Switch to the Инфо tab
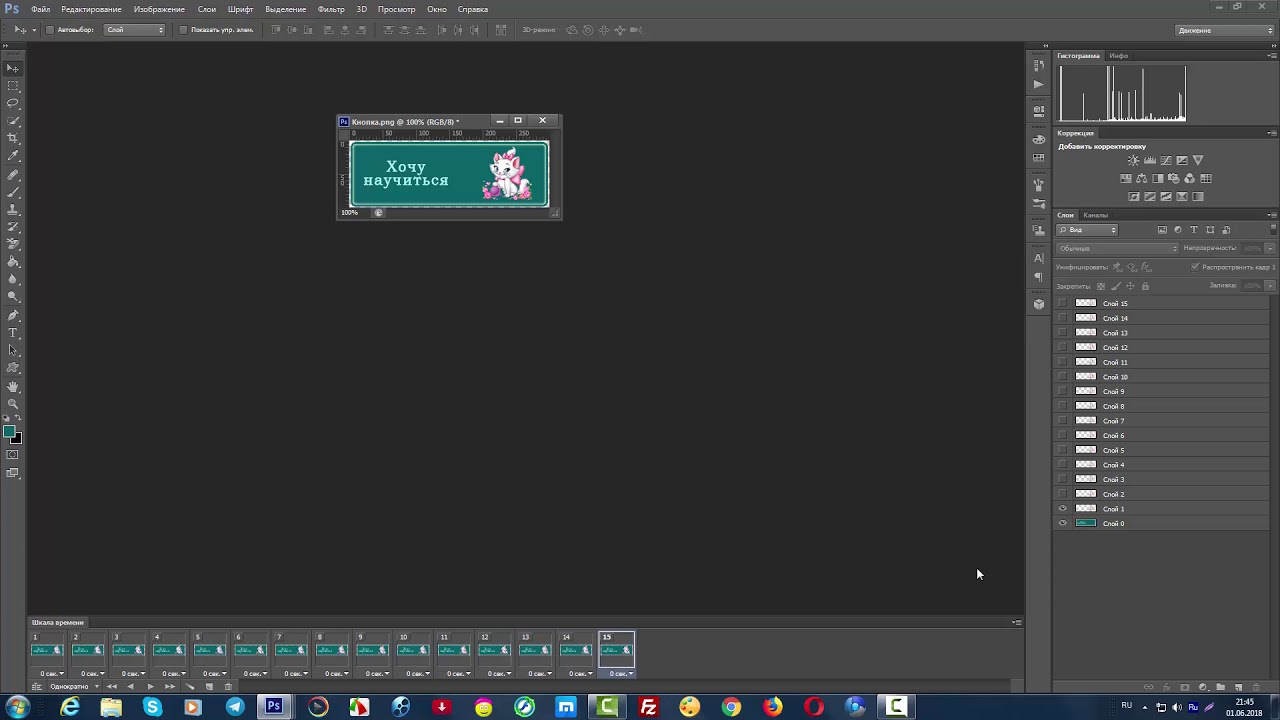 click(1118, 56)
